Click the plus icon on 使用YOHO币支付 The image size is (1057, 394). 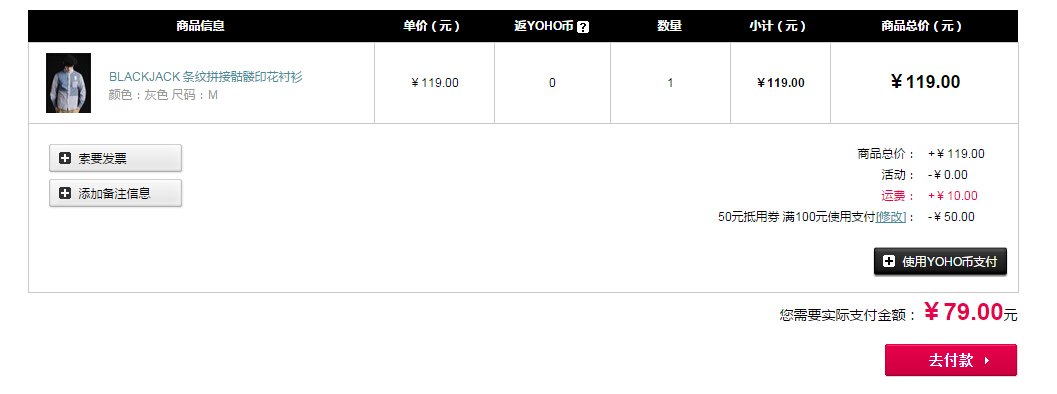click(889, 261)
